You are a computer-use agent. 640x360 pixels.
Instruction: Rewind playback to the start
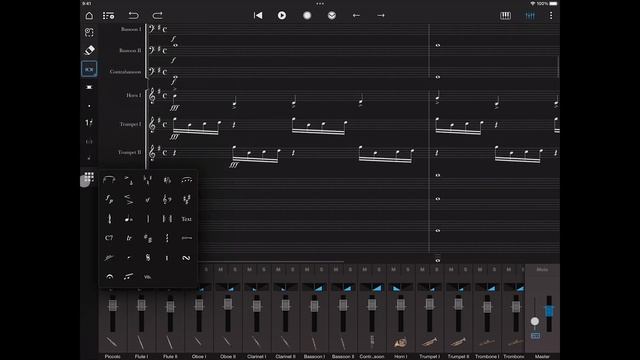[258, 16]
